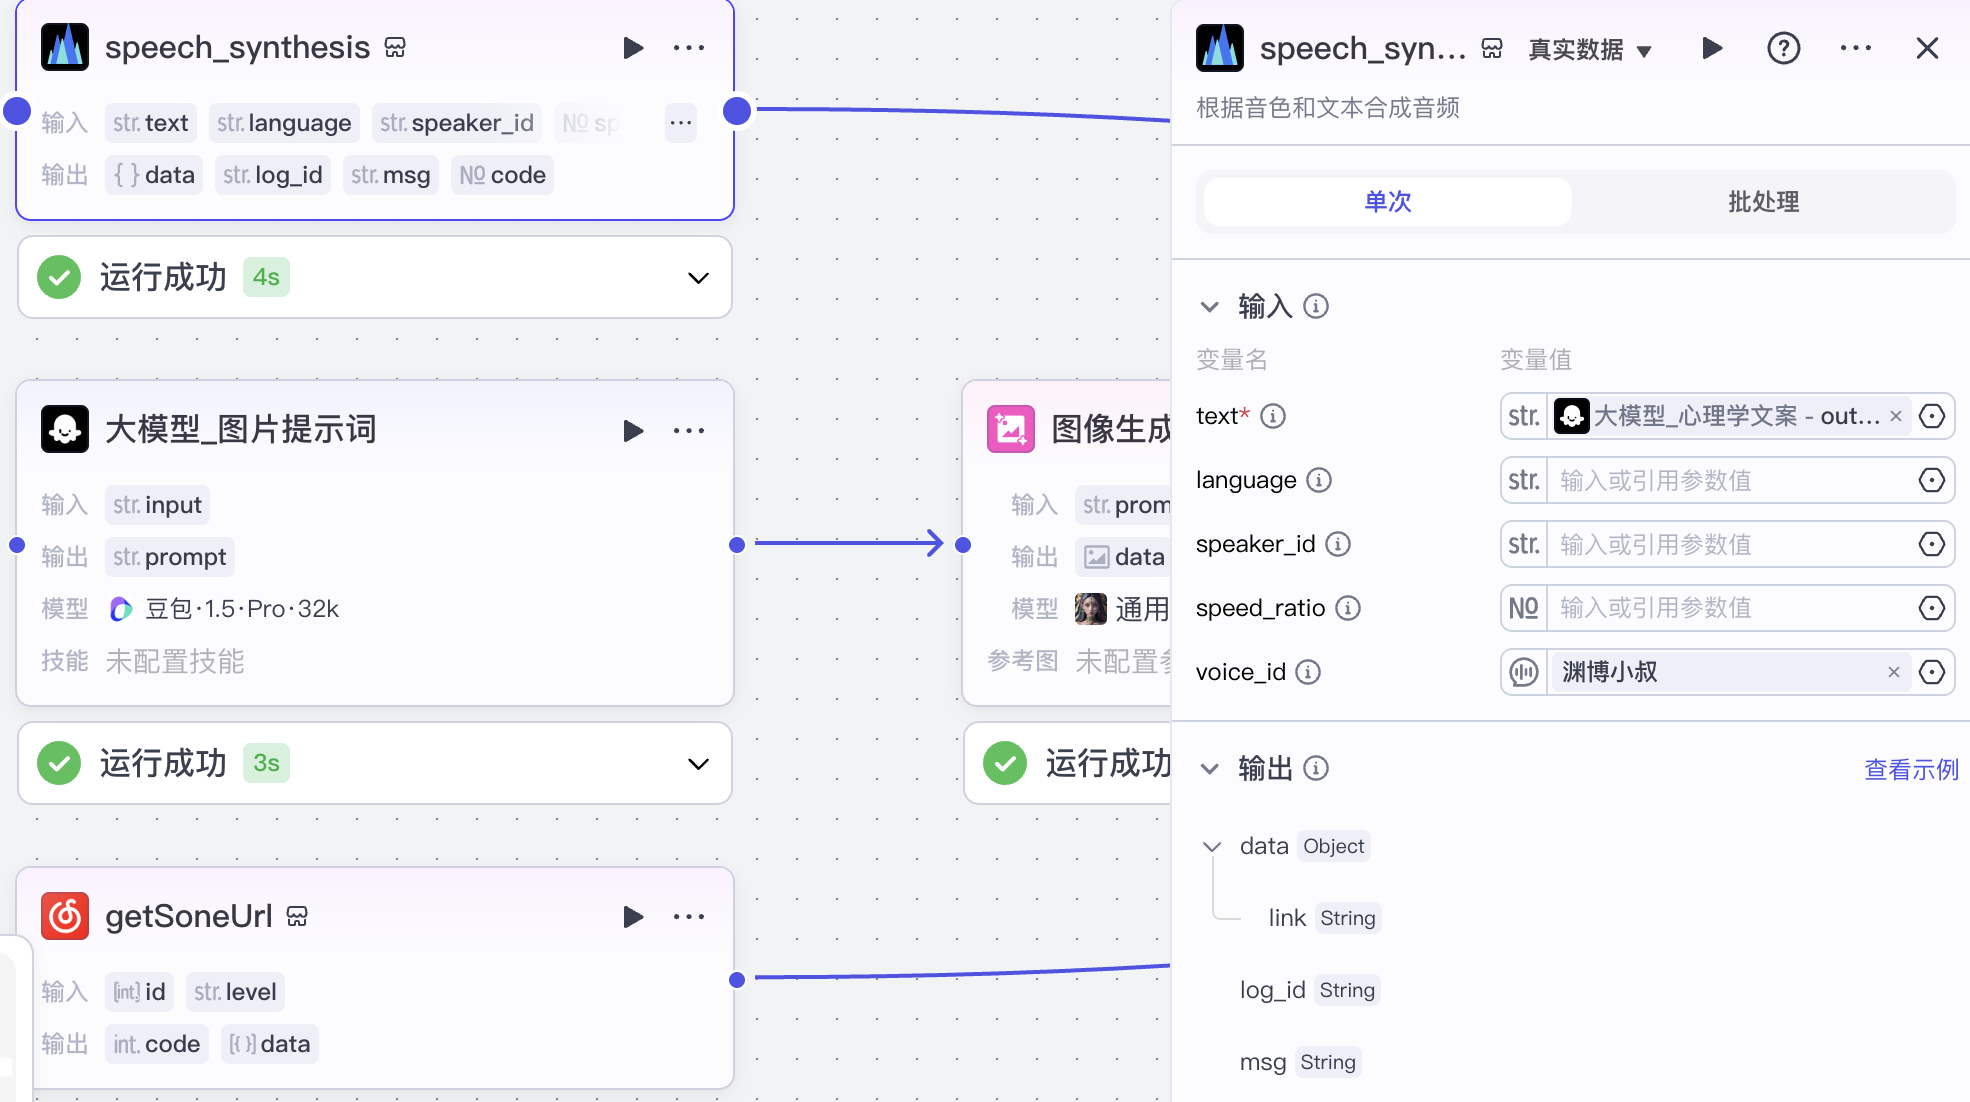Screen dimensions: 1970x1102
Task: Click hidden inputs ellipsis on speech_synthesis node
Action: pos(681,122)
